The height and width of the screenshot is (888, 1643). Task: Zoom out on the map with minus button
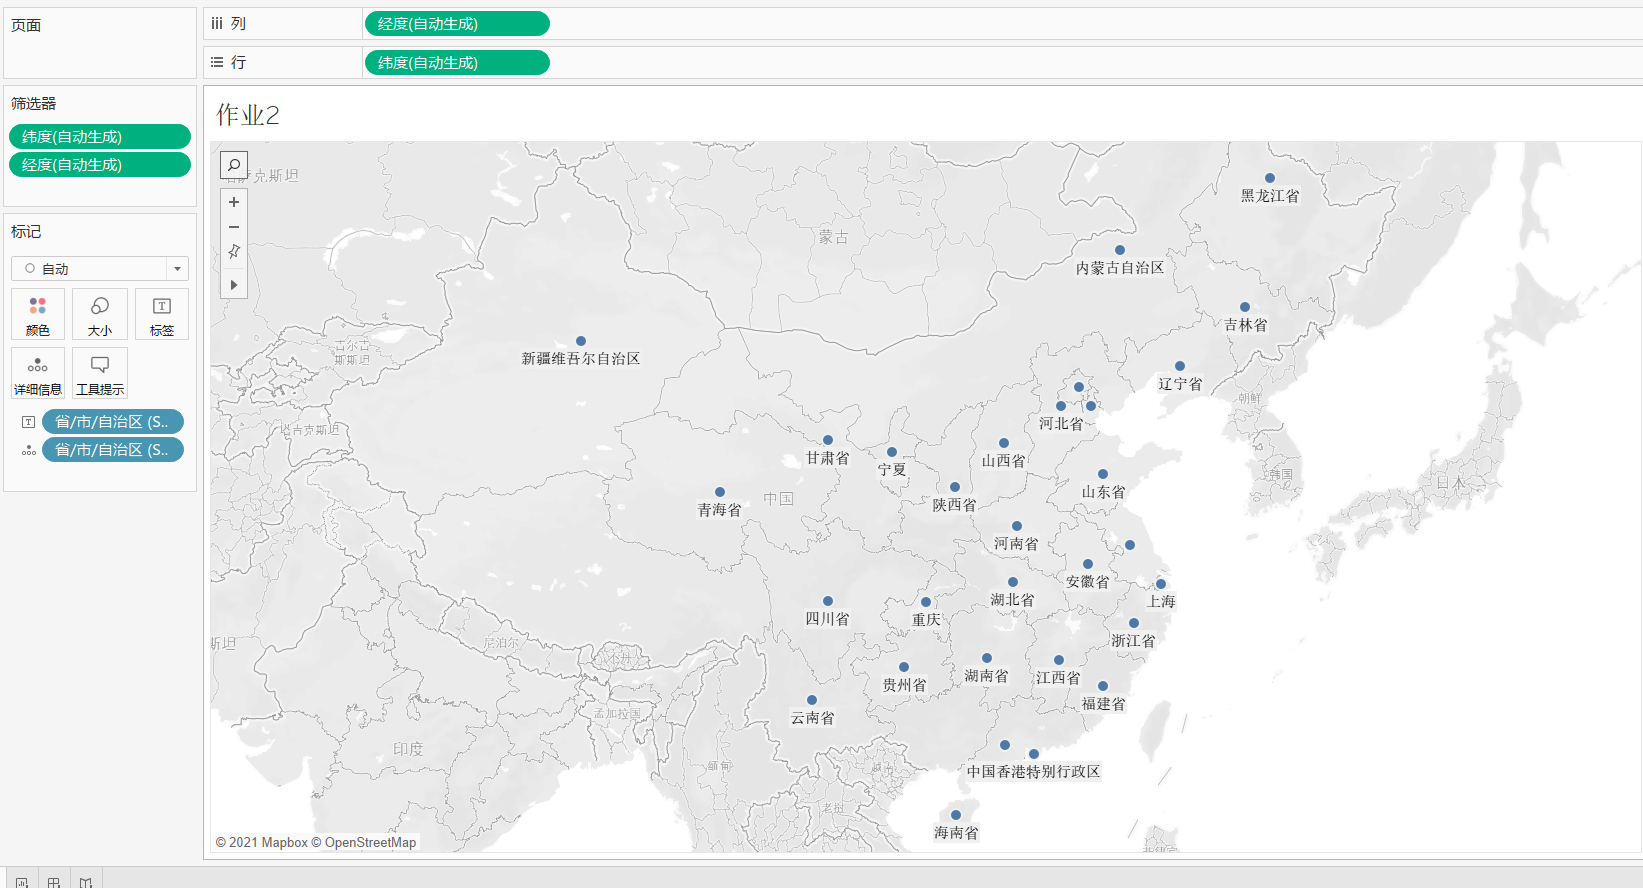[234, 227]
